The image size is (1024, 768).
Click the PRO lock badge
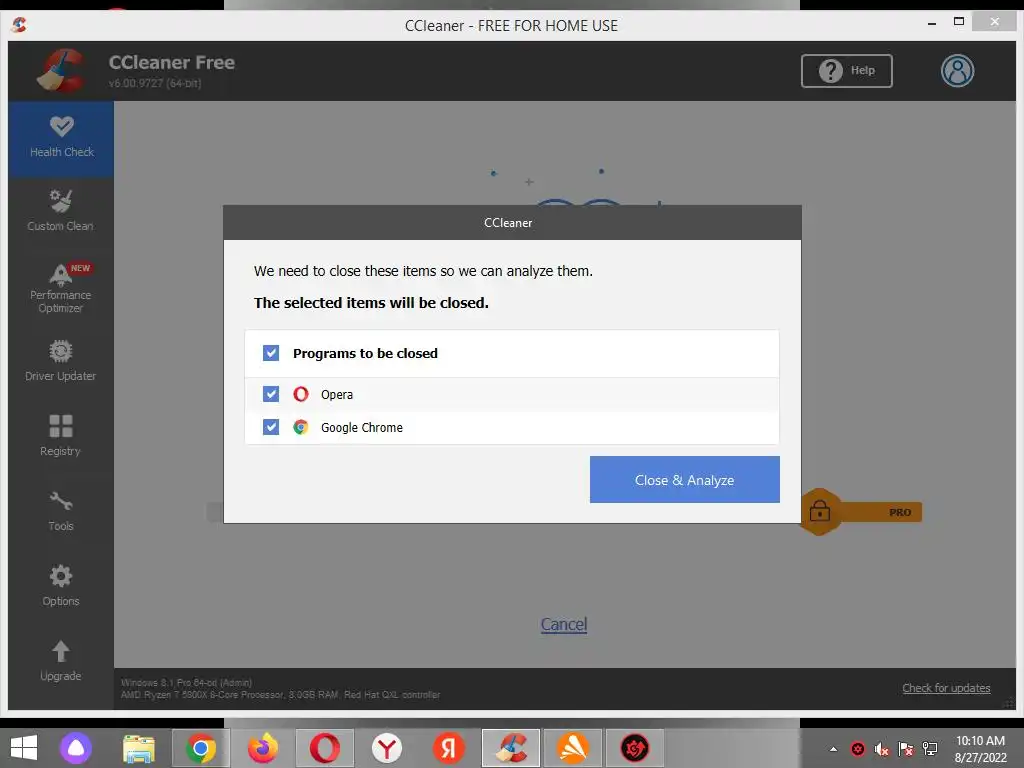[x=861, y=511]
